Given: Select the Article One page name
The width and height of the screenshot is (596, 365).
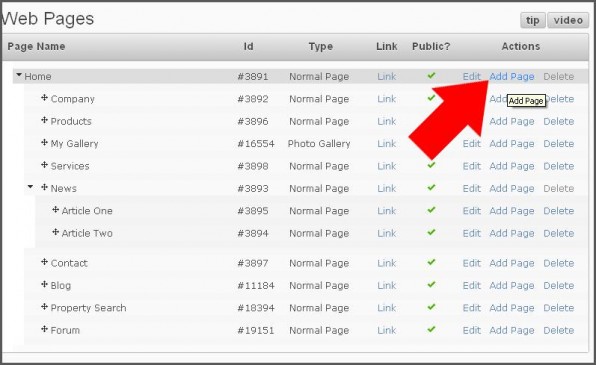Looking at the screenshot, I should pyautogui.click(x=87, y=211).
